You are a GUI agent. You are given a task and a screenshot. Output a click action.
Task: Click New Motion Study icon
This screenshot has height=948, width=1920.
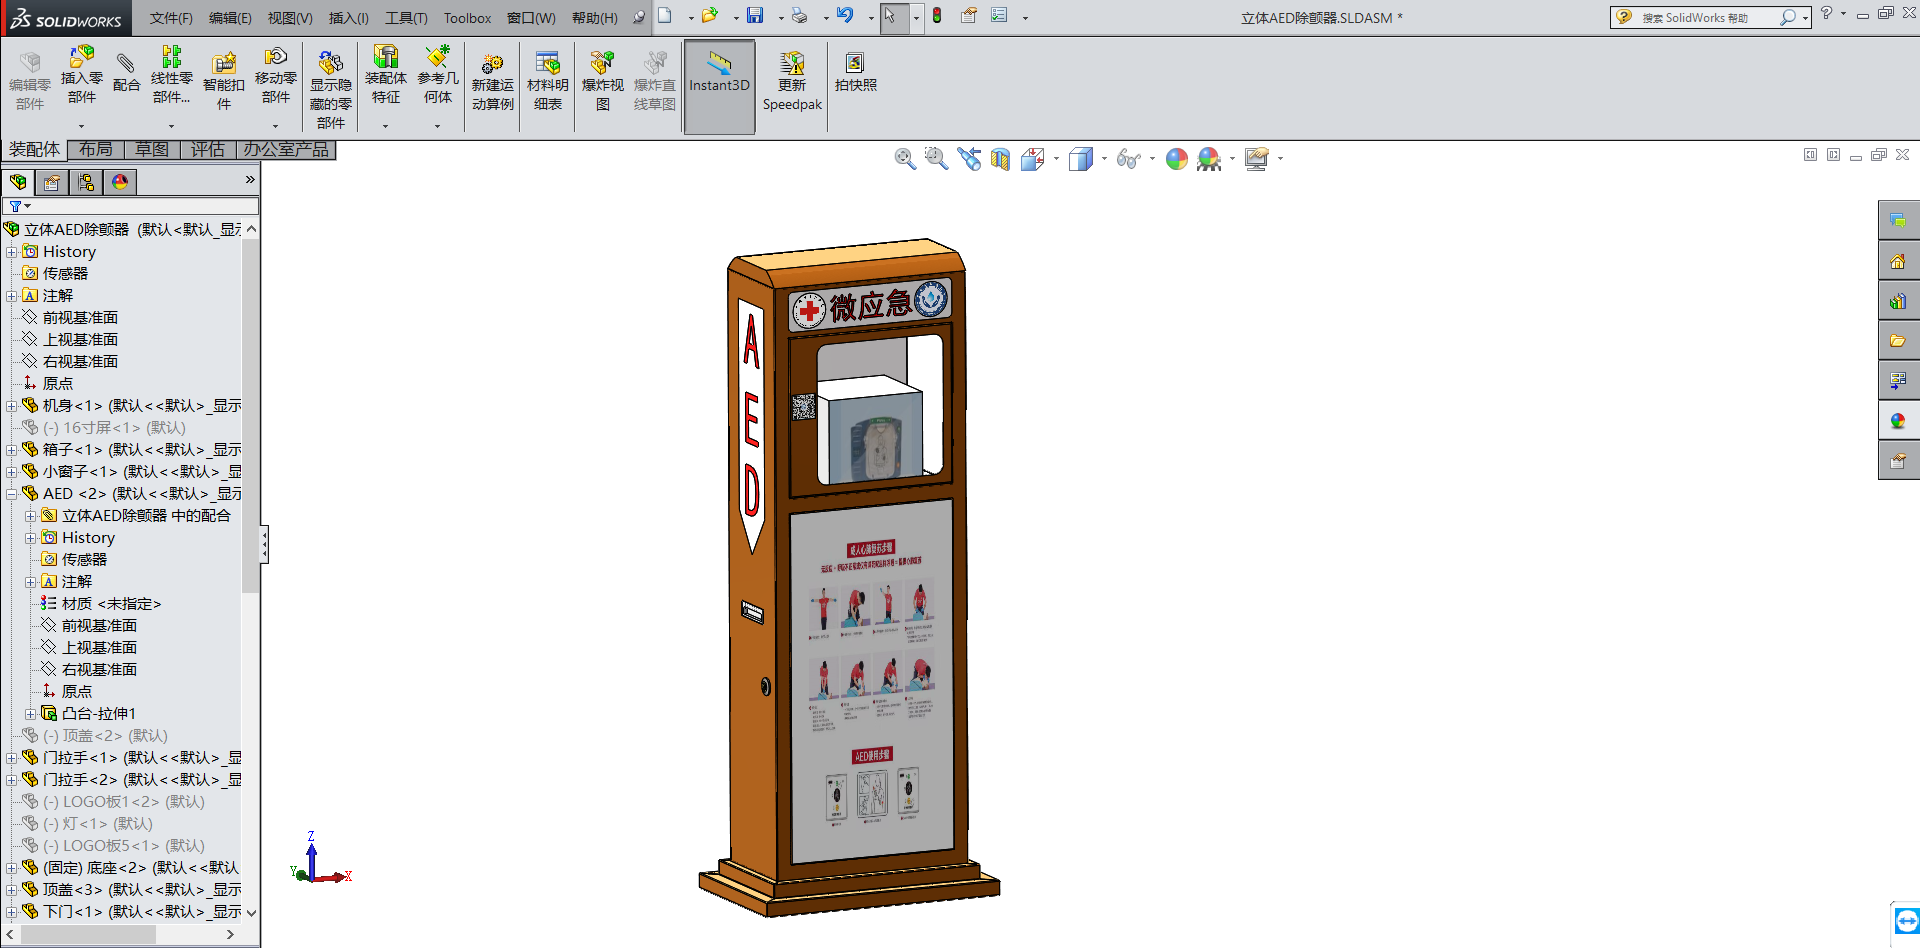(x=493, y=82)
